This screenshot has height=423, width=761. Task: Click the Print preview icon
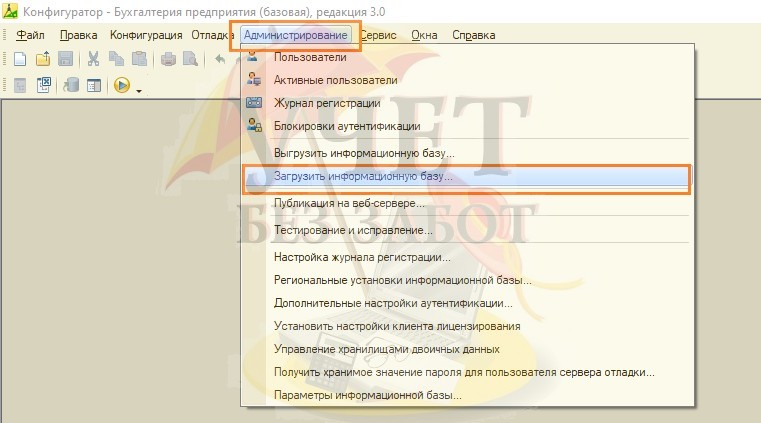[x=190, y=59]
